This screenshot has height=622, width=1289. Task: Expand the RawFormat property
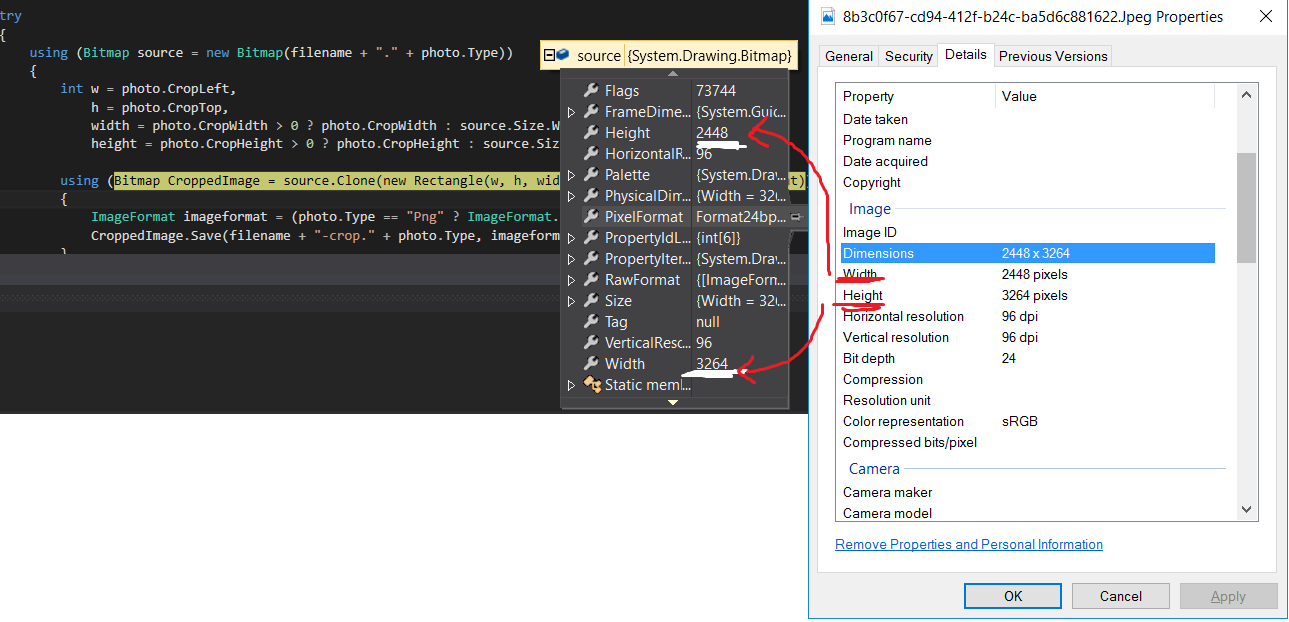click(x=573, y=279)
